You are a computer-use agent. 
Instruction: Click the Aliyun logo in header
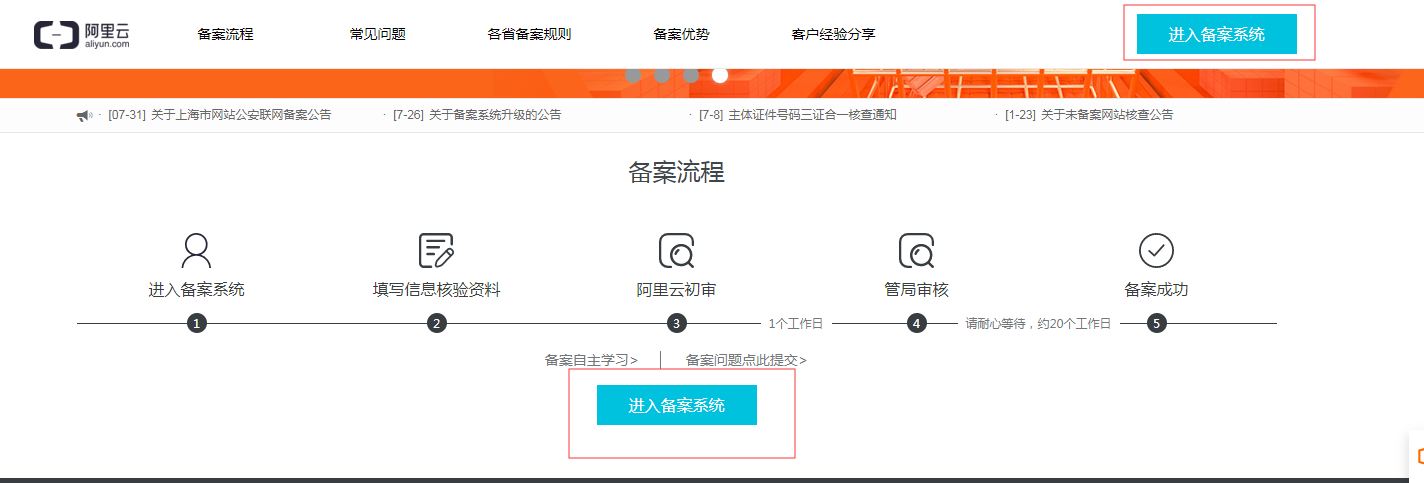[82, 34]
